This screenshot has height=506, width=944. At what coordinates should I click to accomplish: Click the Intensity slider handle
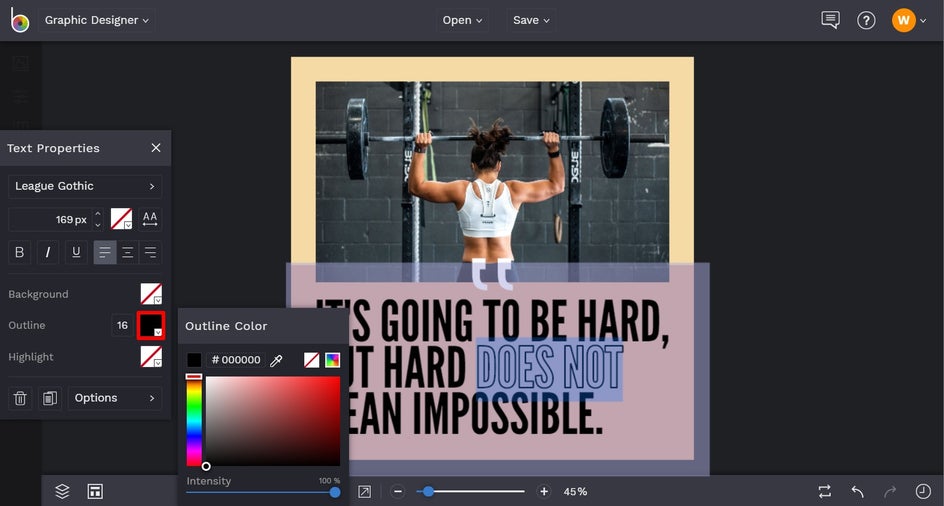[x=335, y=492]
